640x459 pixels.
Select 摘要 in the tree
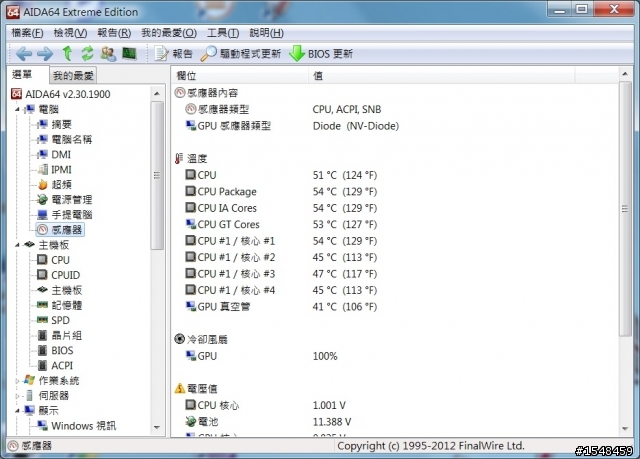(55, 124)
